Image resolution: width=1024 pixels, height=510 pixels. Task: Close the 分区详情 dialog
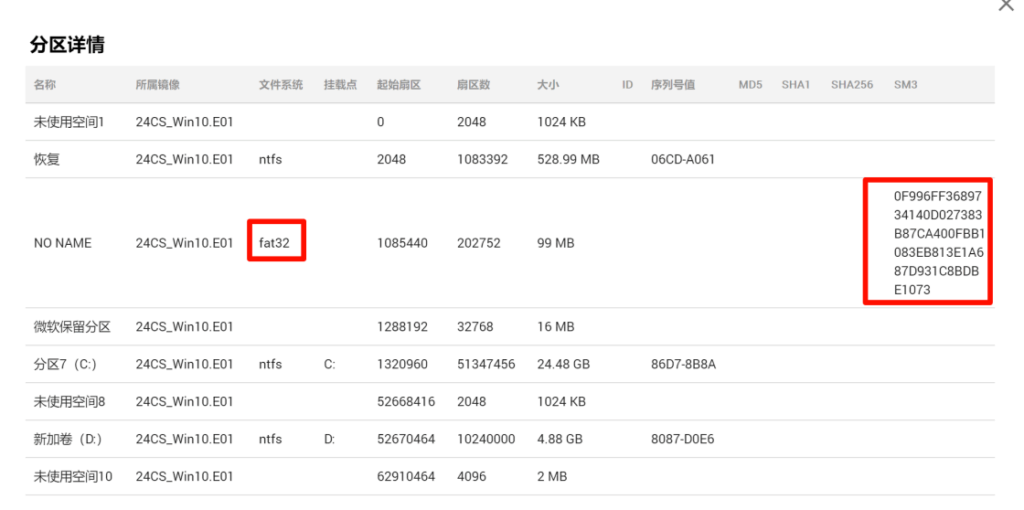pyautogui.click(x=1006, y=5)
